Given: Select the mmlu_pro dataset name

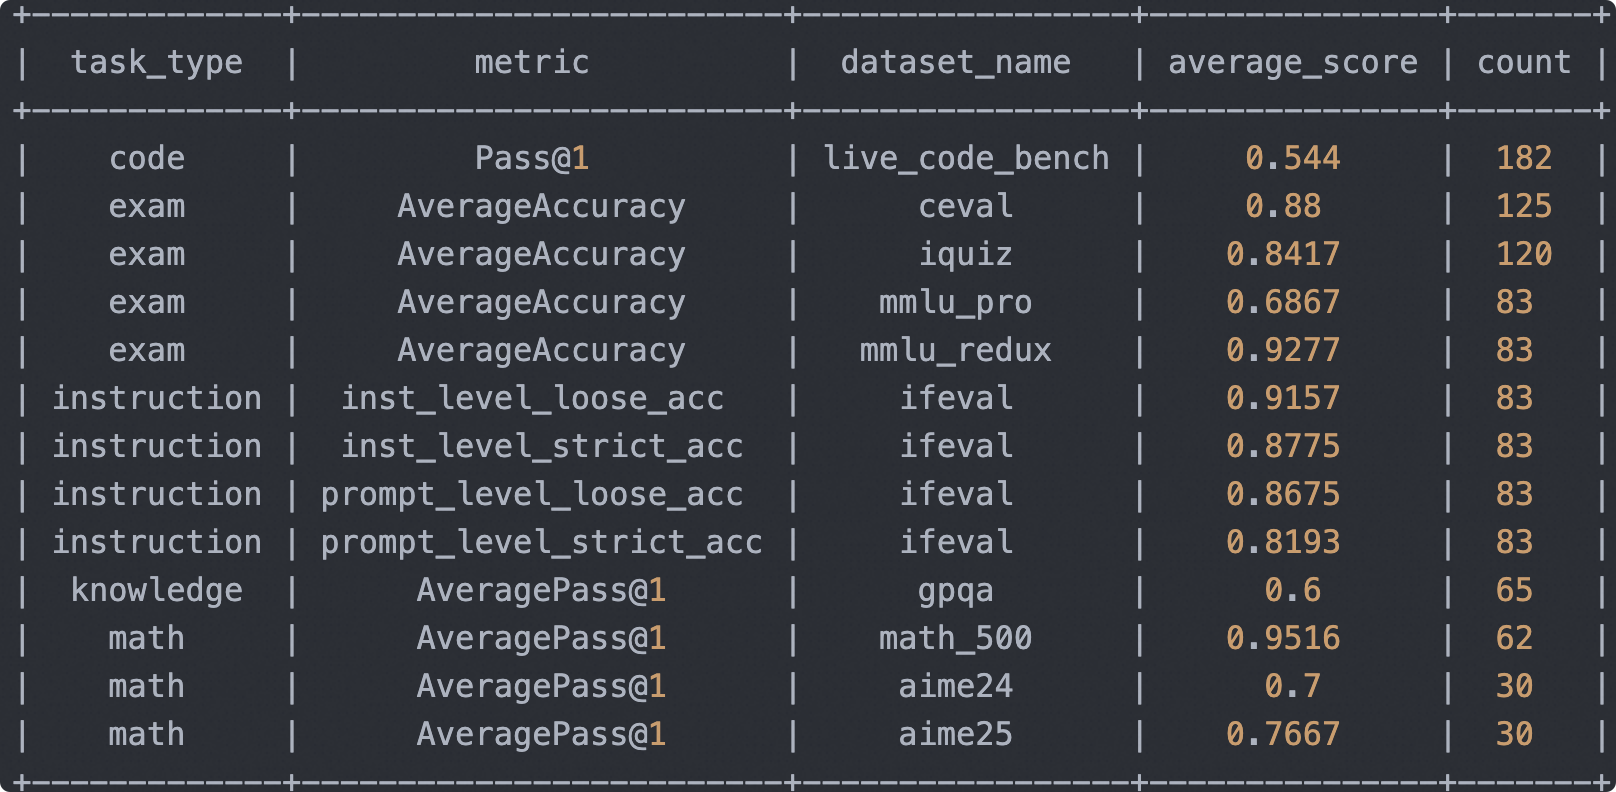Looking at the screenshot, I should (955, 303).
